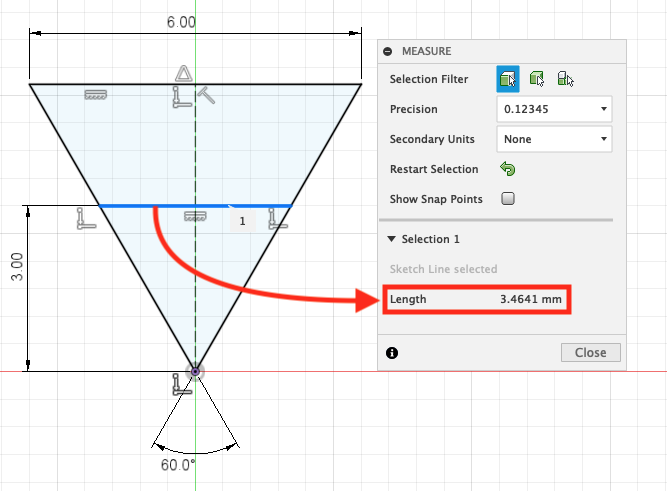
Task: Open the Secondary Units dropdown
Action: click(554, 139)
